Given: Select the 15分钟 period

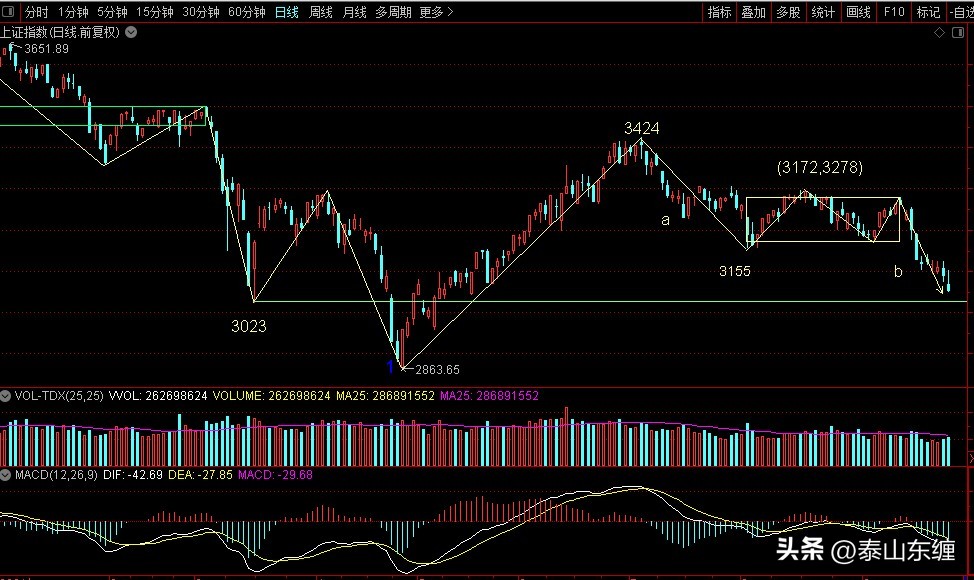Looking at the screenshot, I should (155, 12).
